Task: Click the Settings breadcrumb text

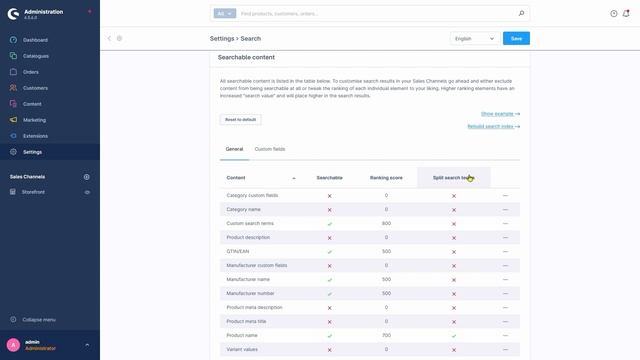Action: 222,38
